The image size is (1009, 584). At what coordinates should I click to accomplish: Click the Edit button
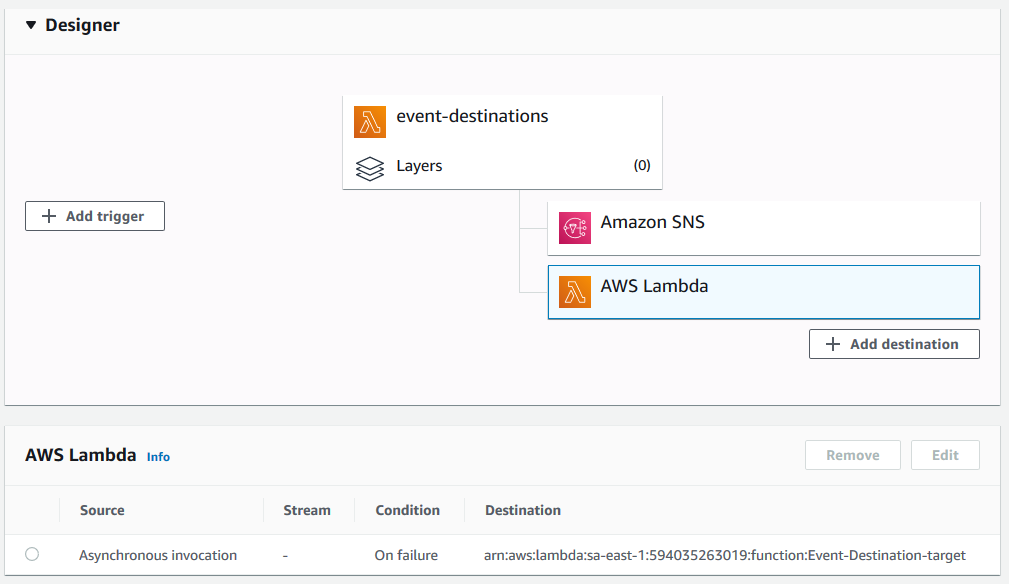pyautogui.click(x=944, y=454)
